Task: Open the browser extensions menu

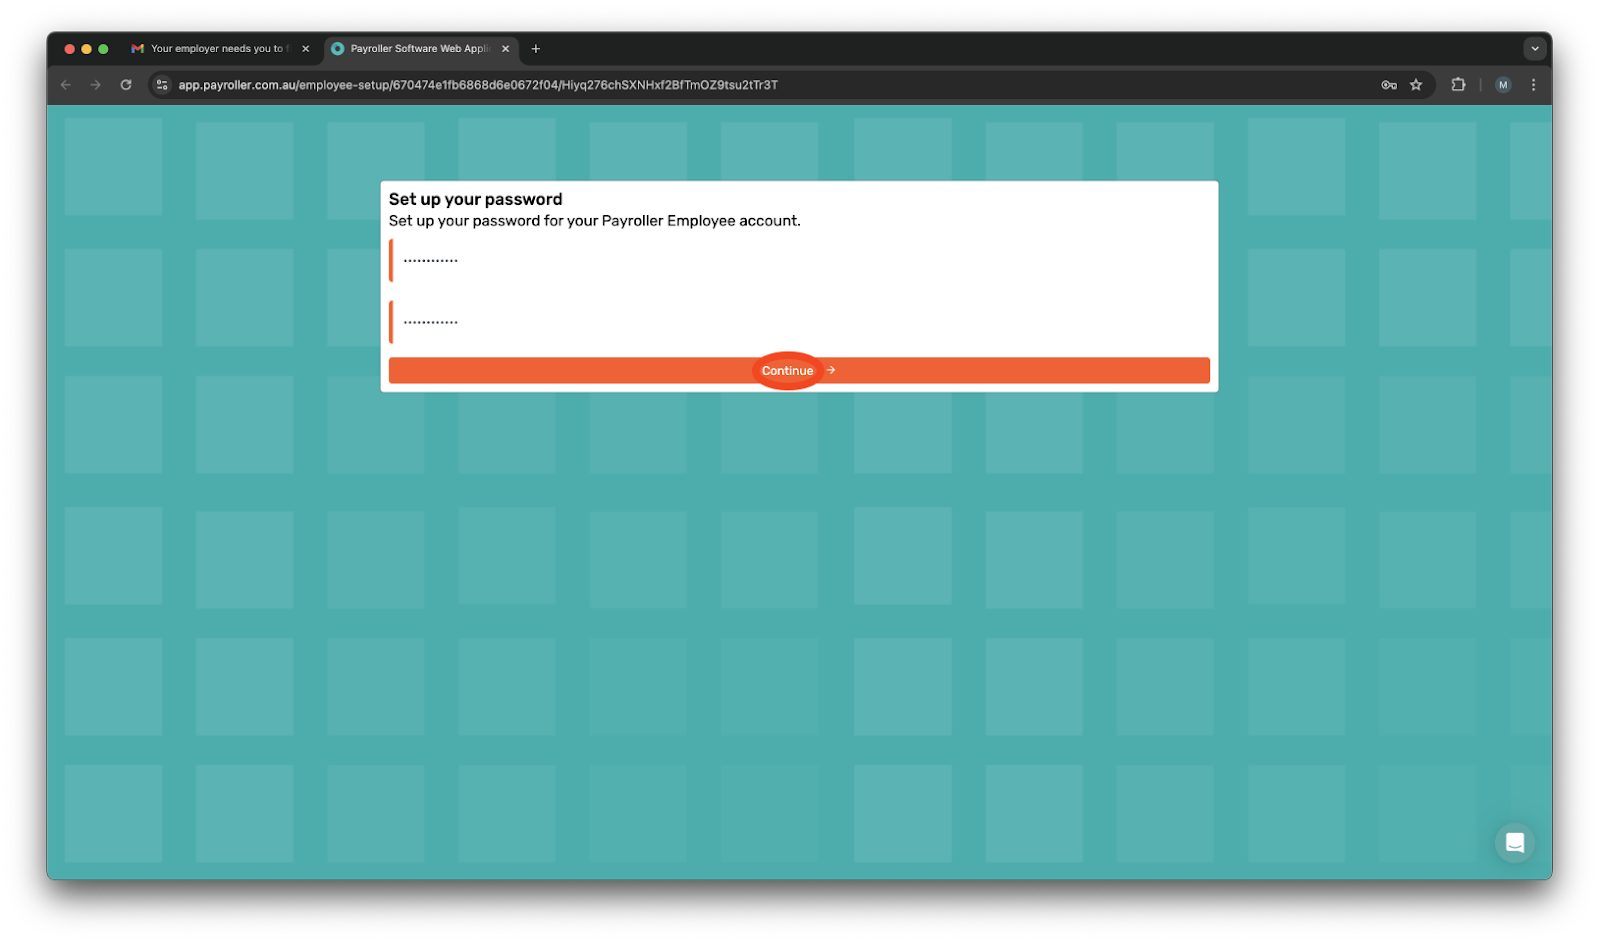Action: coord(1458,85)
